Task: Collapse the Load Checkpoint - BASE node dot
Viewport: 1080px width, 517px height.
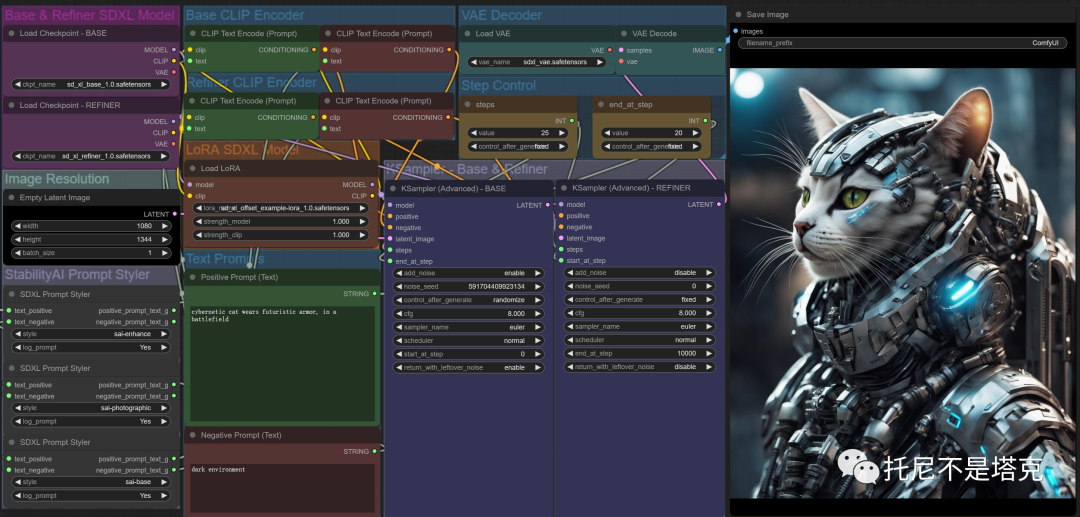Action: point(11,33)
